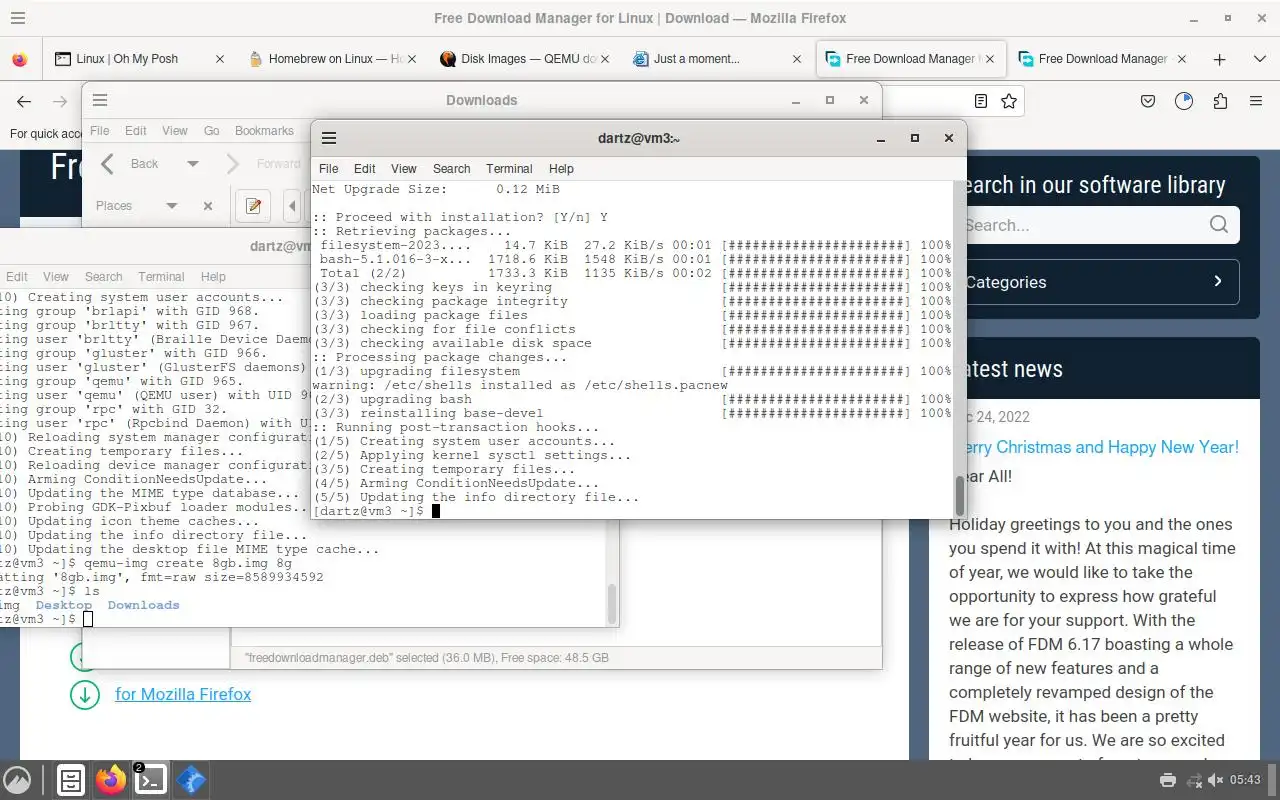
Task: Click the Forward button in Downloads window
Action: 262,164
